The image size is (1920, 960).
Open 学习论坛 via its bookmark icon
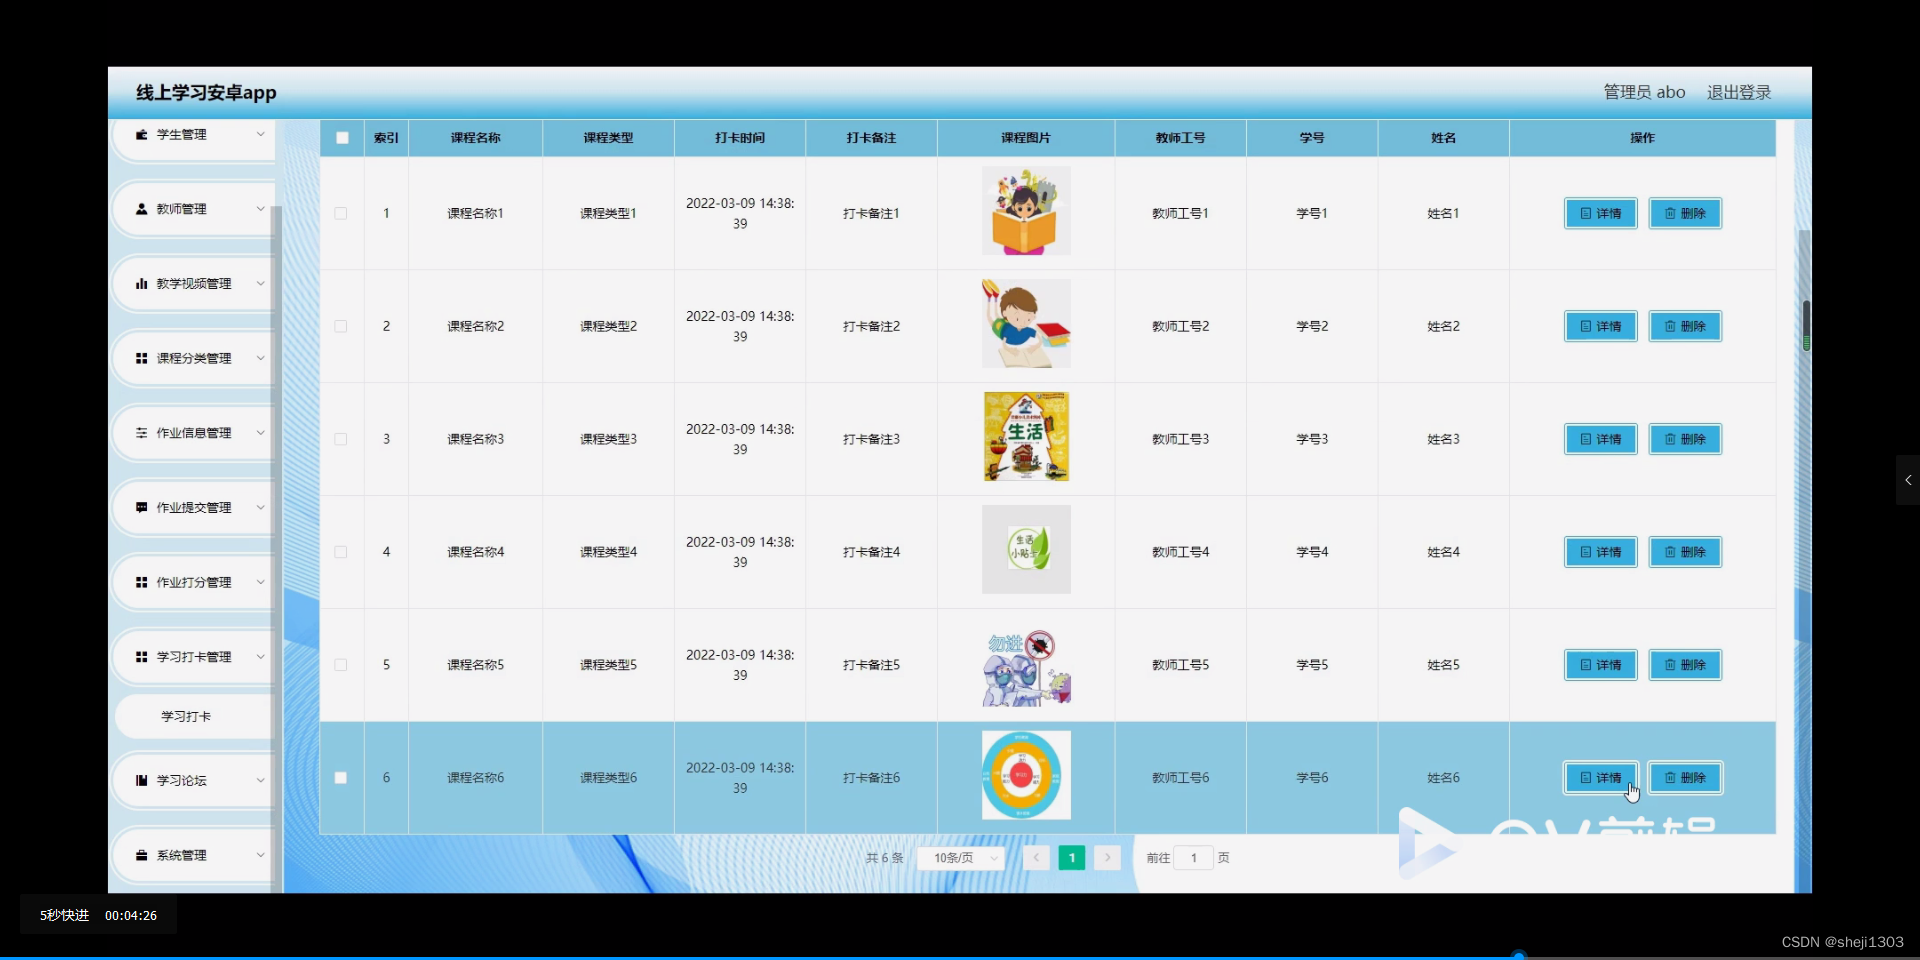[x=140, y=780]
